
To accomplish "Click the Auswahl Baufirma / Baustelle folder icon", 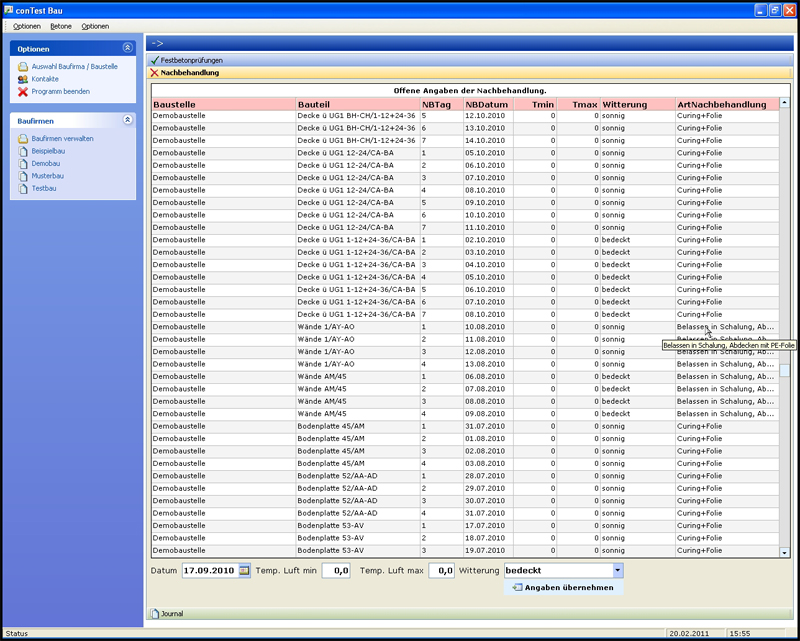I will coord(23,67).
